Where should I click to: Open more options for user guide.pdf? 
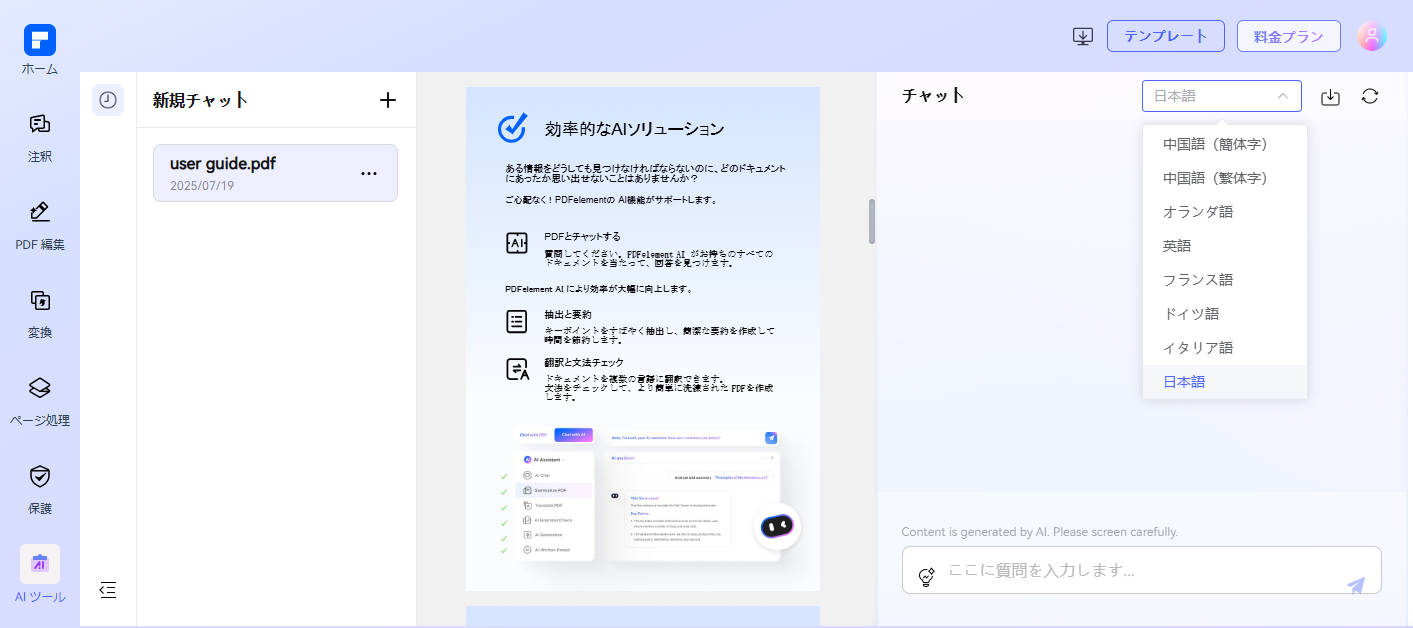(x=369, y=173)
